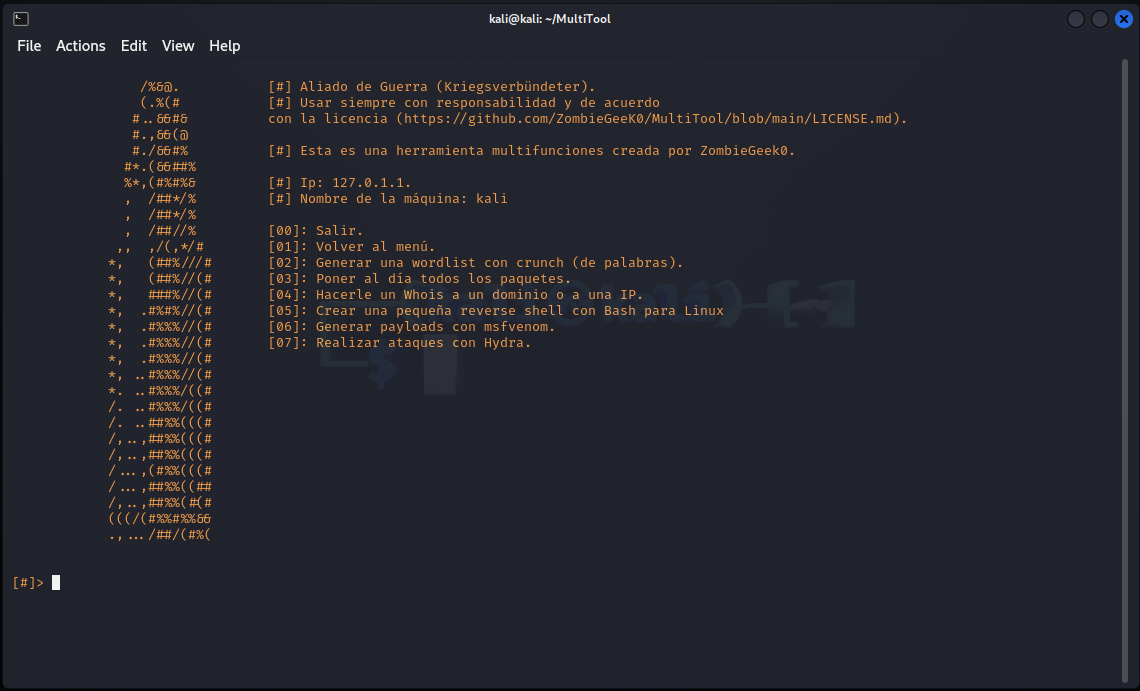Click the '[01]: Volver al menú.' line
Viewport: 1140px width, 691px height.
pos(352,247)
